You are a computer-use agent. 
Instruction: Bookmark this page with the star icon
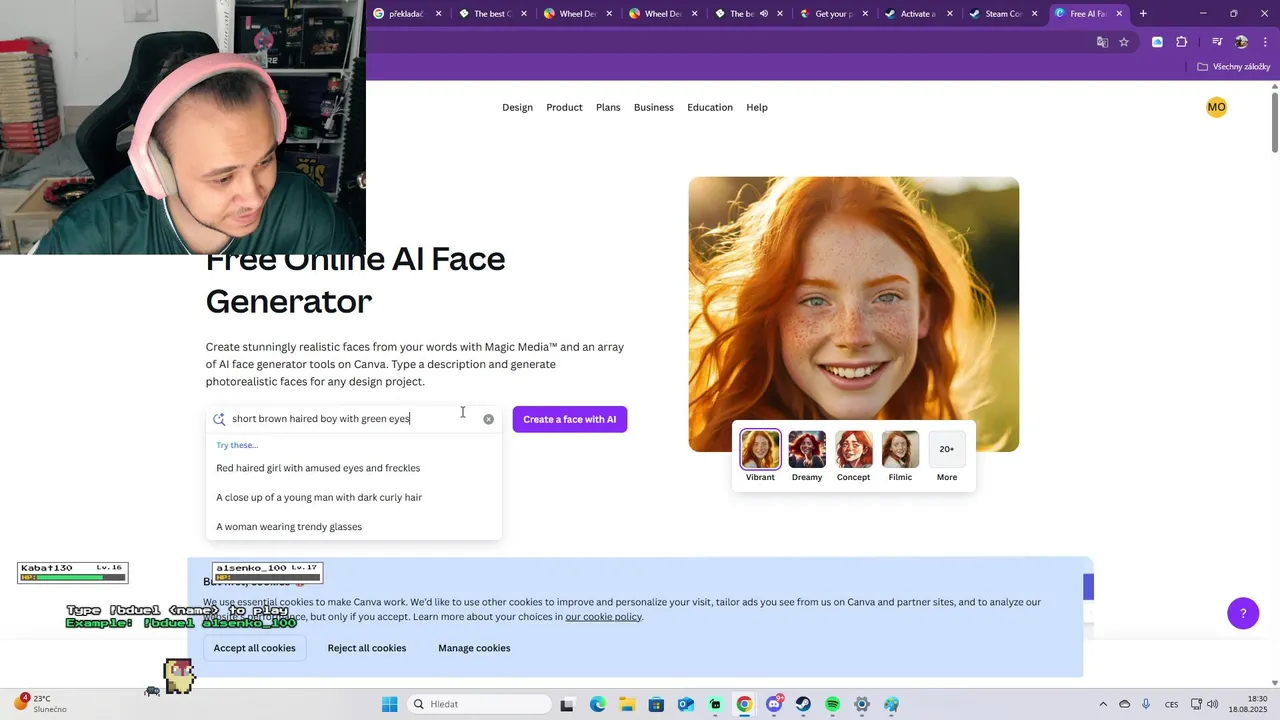pos(1124,42)
